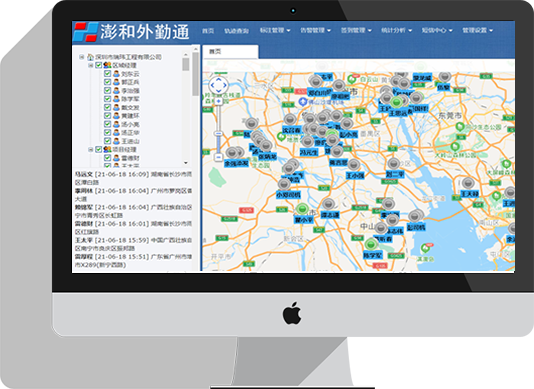Toggle the 区域经理 group checkbox
The height and width of the screenshot is (389, 534).
pos(99,65)
